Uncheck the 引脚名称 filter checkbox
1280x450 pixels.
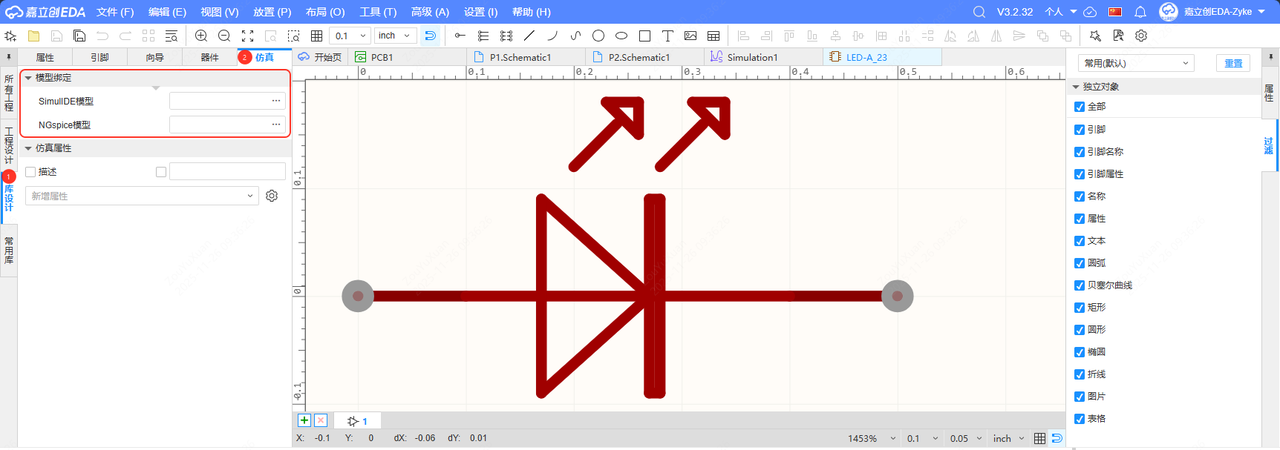[x=1079, y=152]
